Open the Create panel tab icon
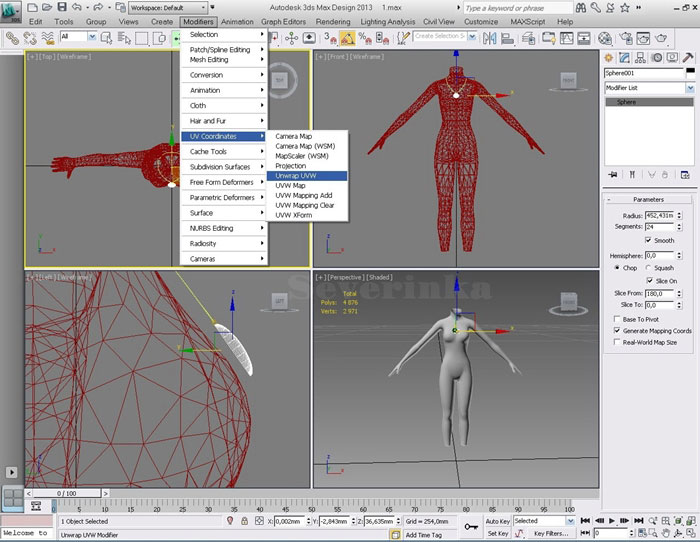 tap(608, 58)
